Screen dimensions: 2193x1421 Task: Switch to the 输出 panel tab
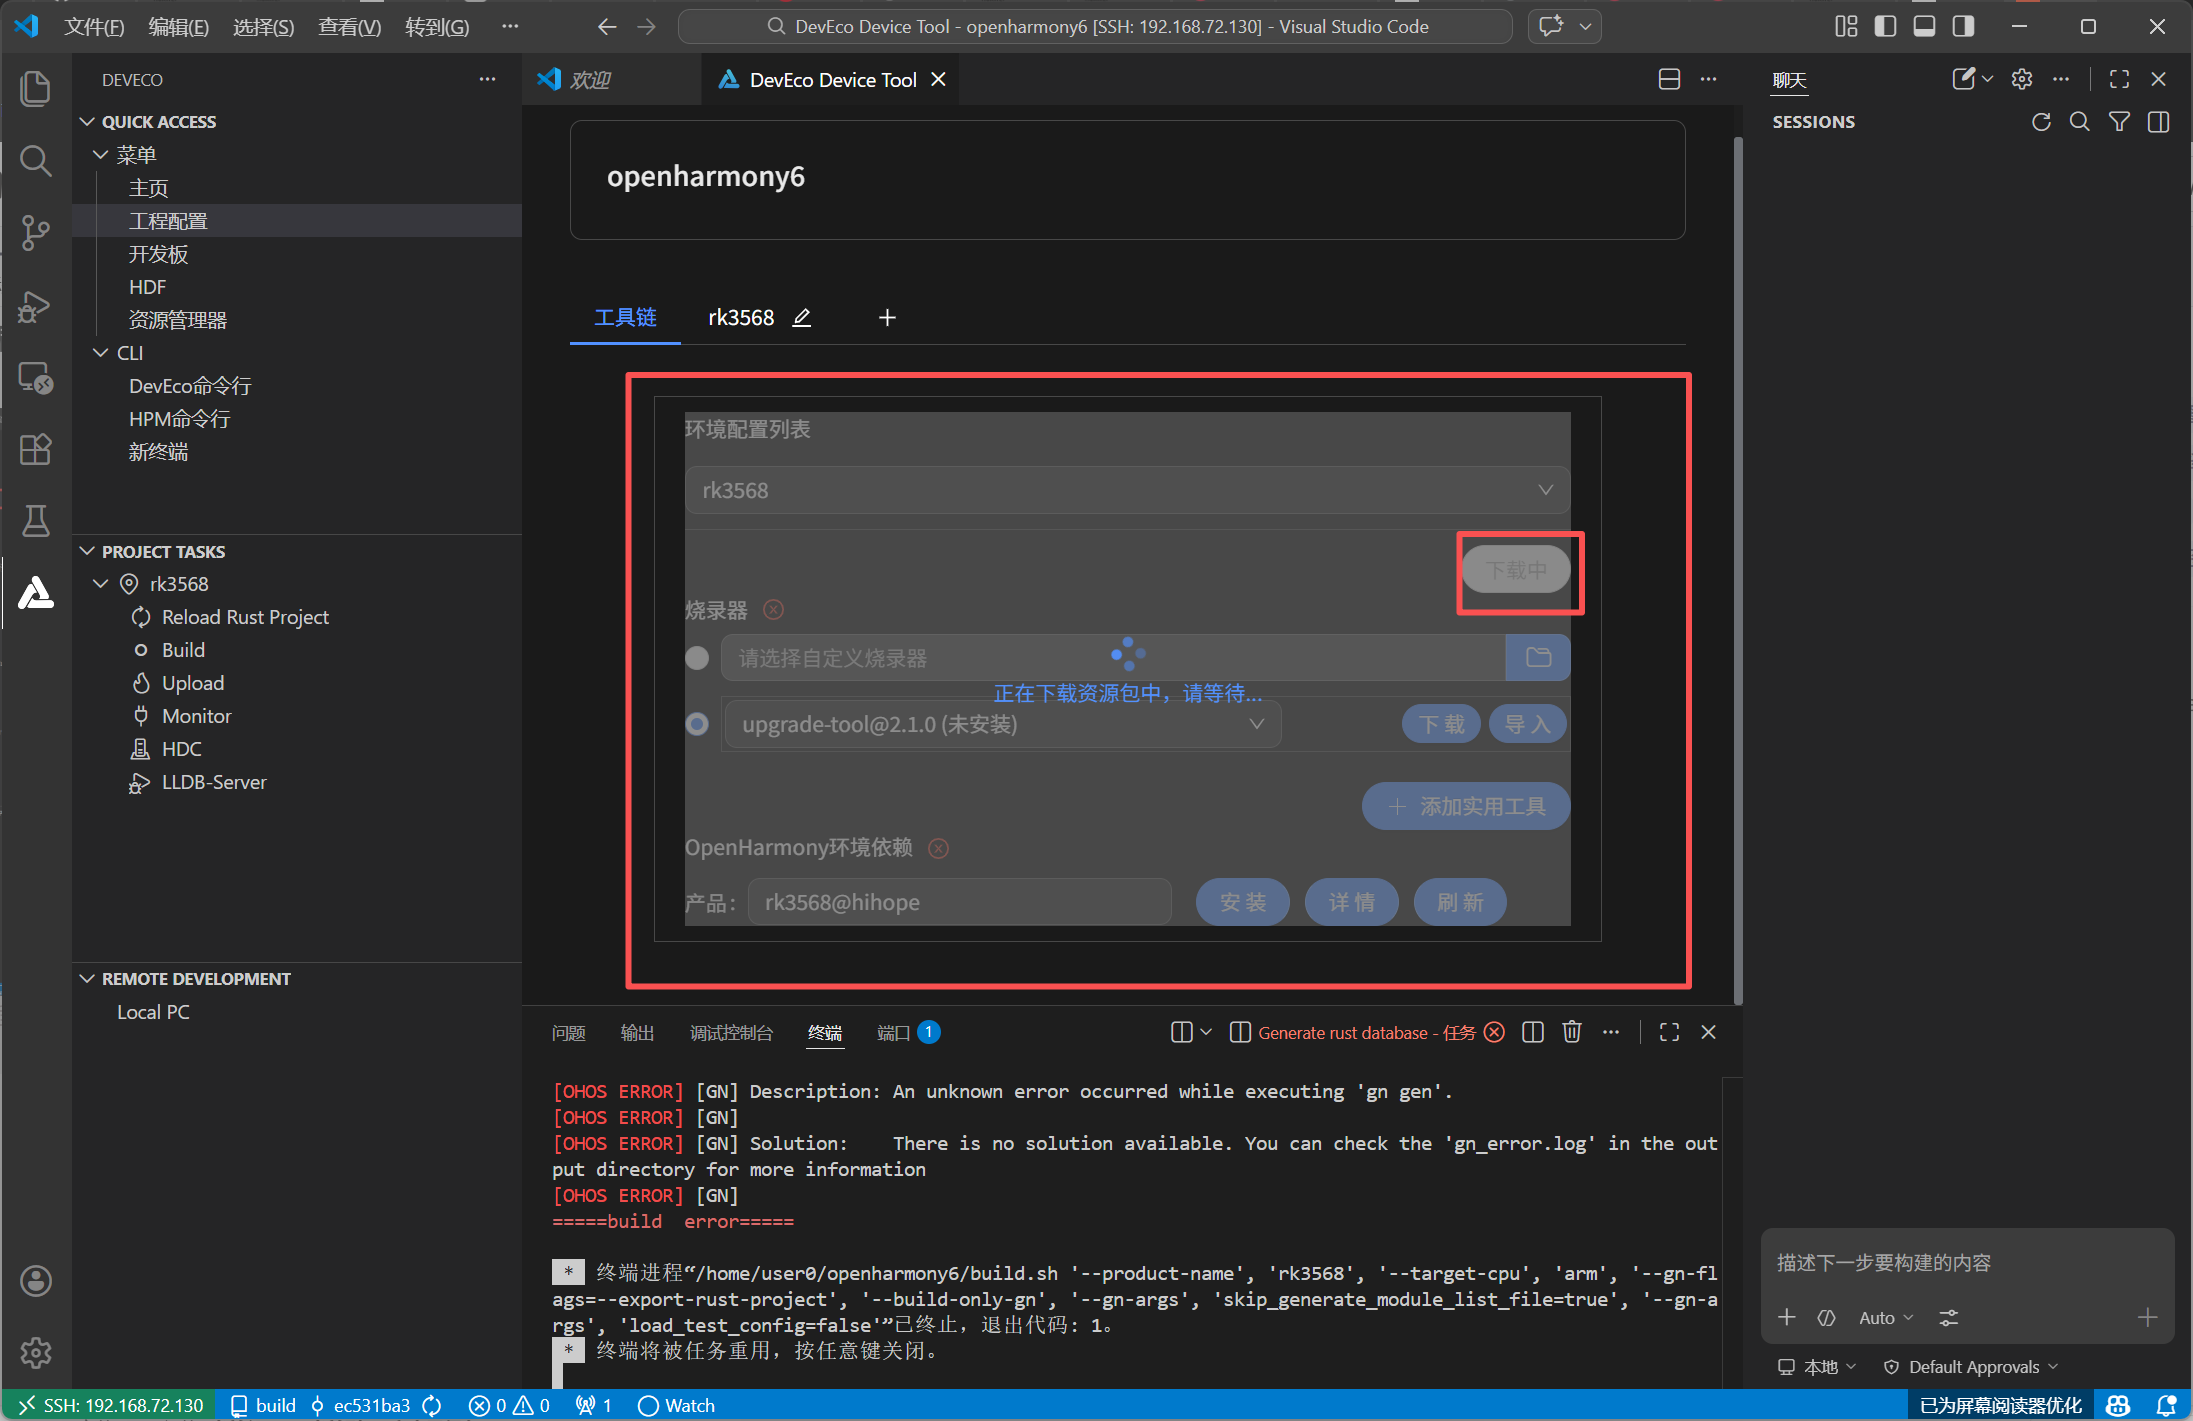[637, 1033]
